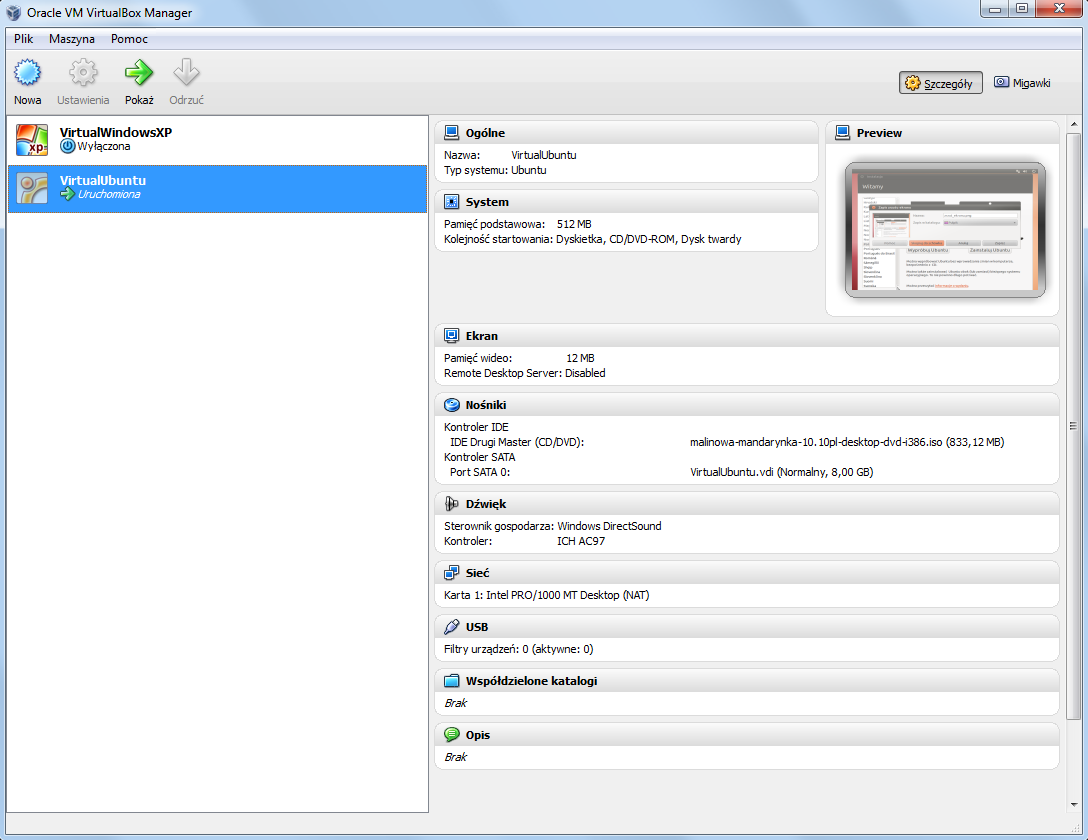Click the VirtualWindowsXP machine icon
The image size is (1088, 840).
32,139
